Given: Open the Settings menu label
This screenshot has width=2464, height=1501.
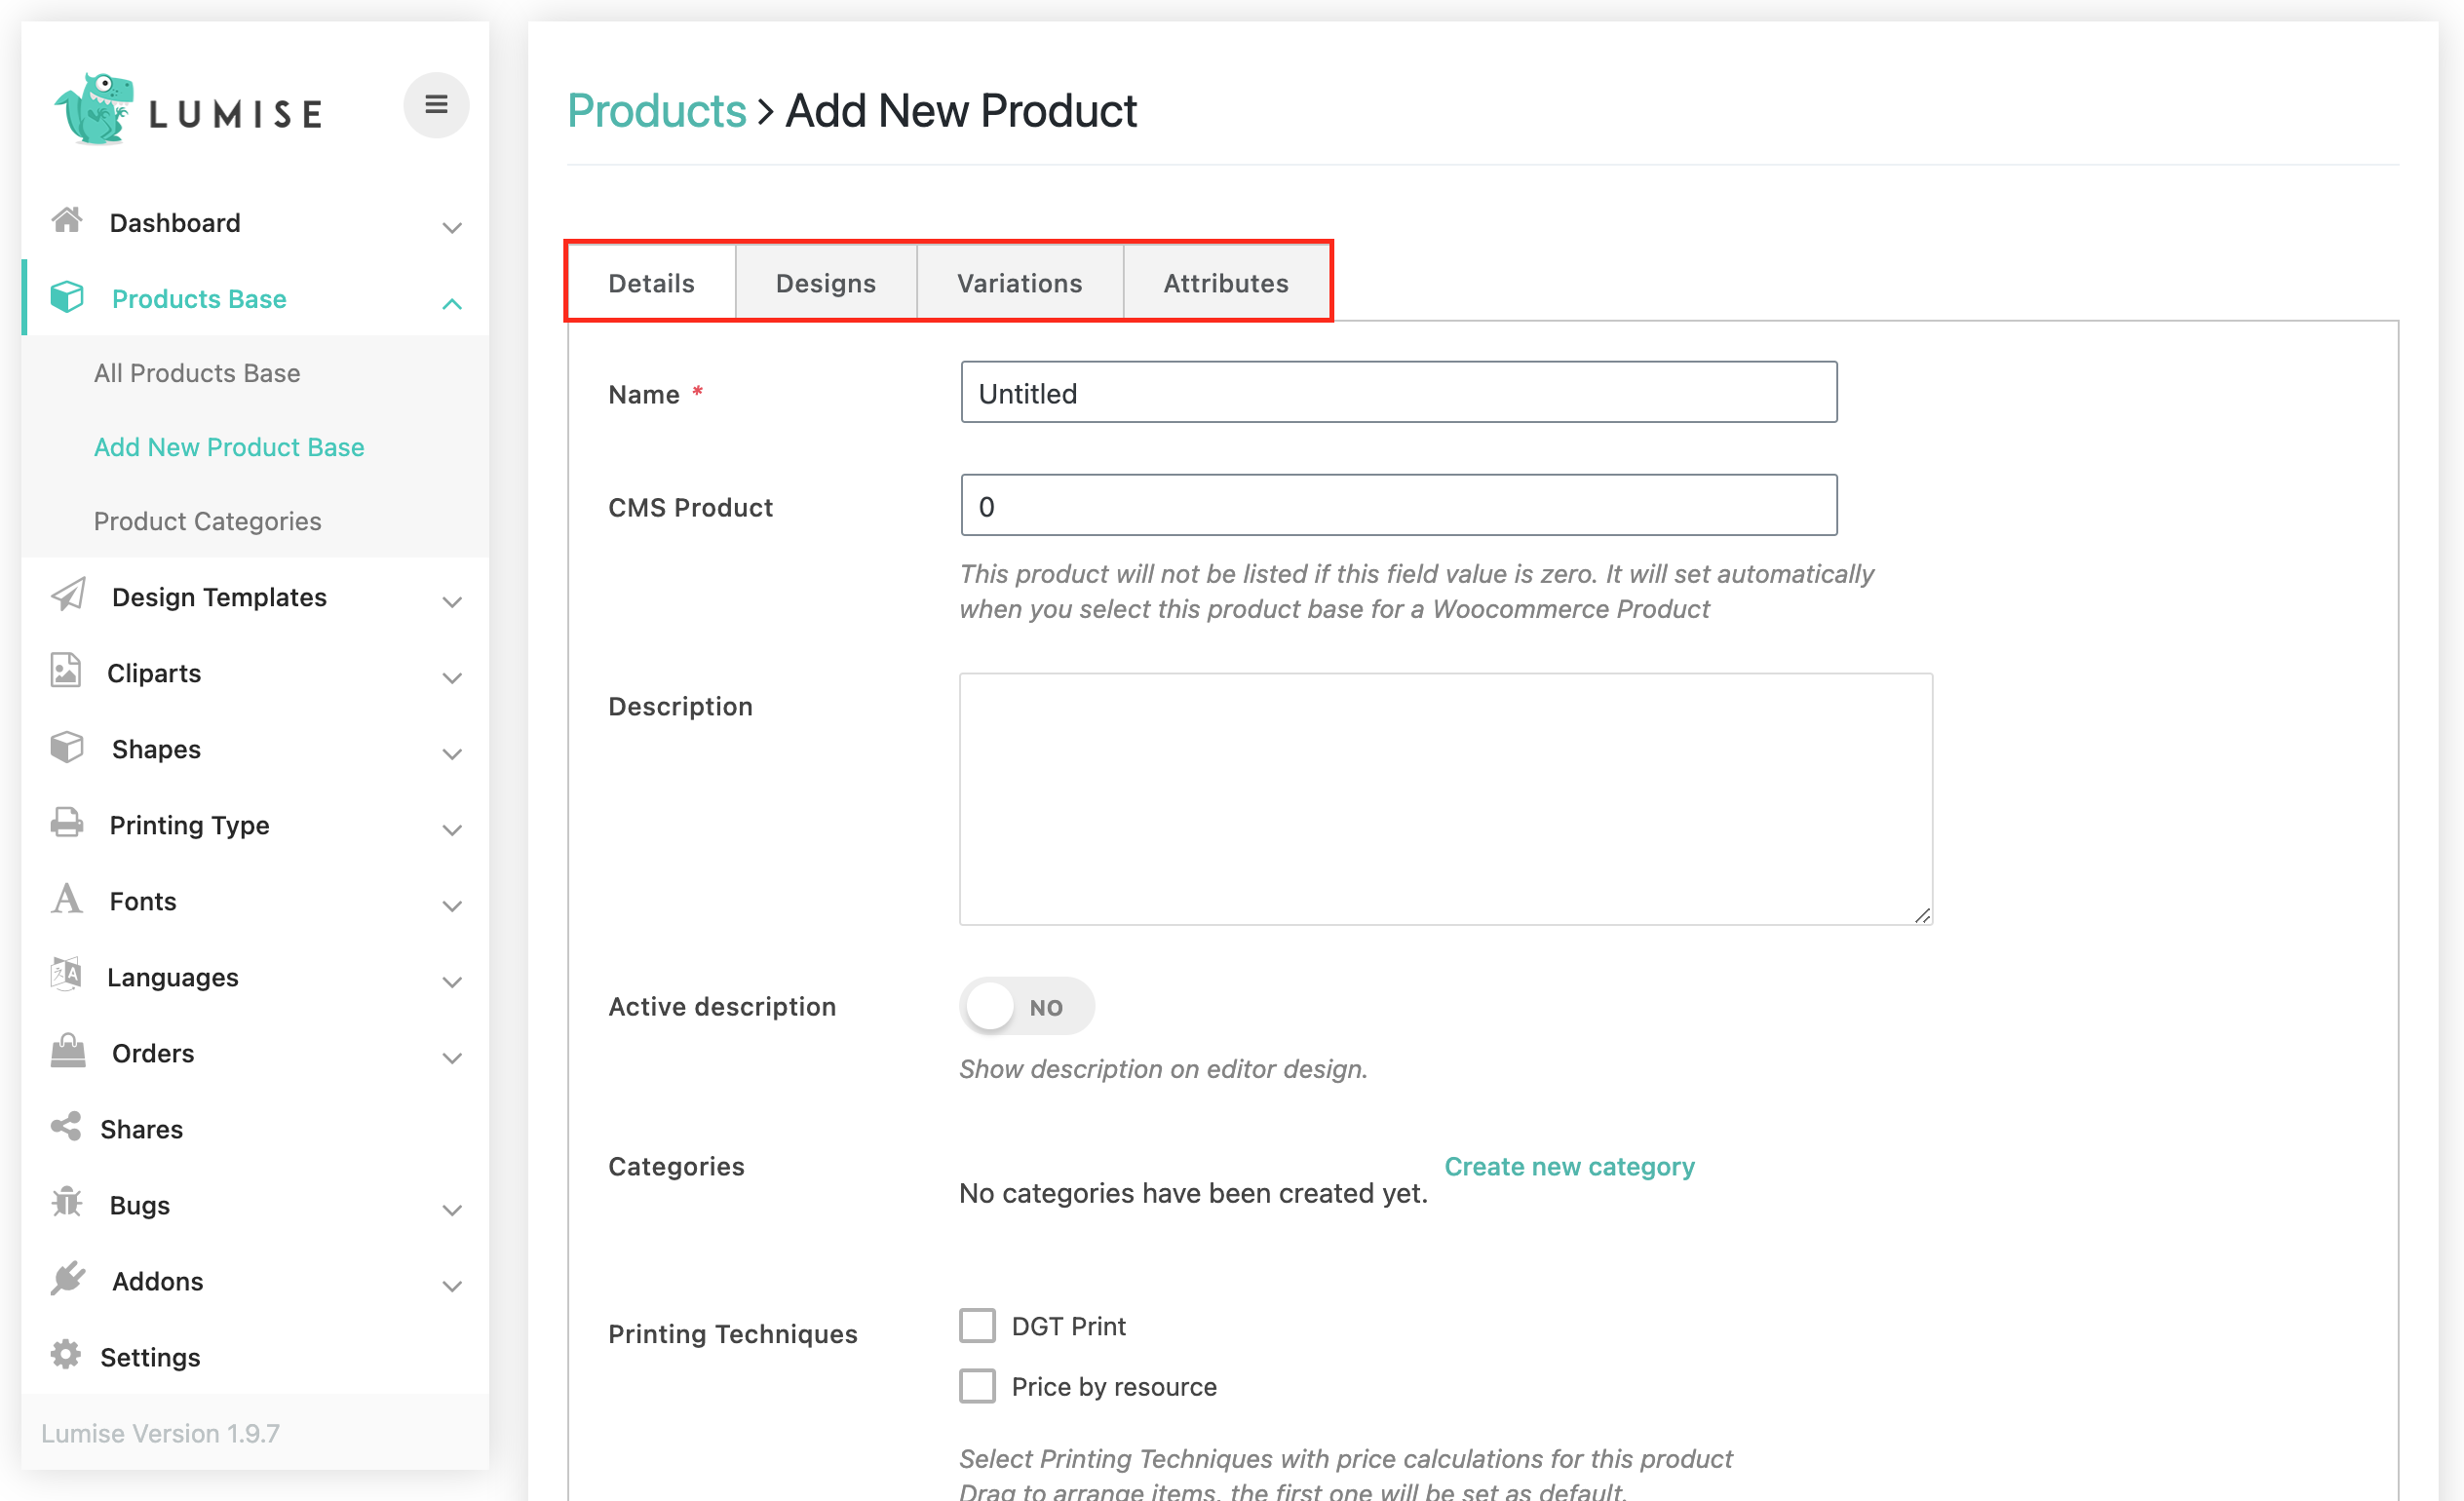Looking at the screenshot, I should [x=150, y=1357].
